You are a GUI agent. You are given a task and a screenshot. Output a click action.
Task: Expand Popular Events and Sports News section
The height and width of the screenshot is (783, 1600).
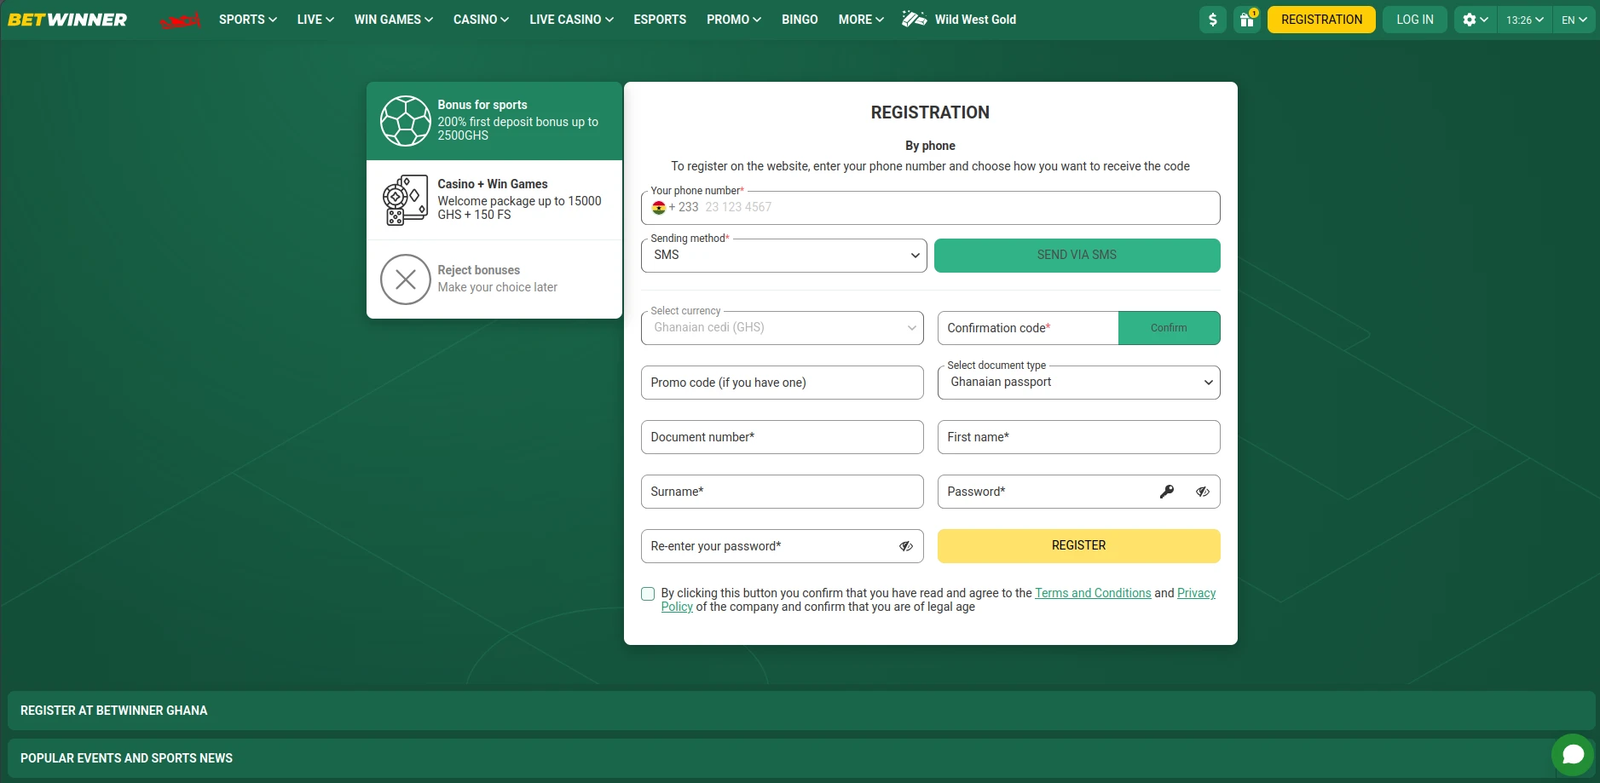pos(801,759)
